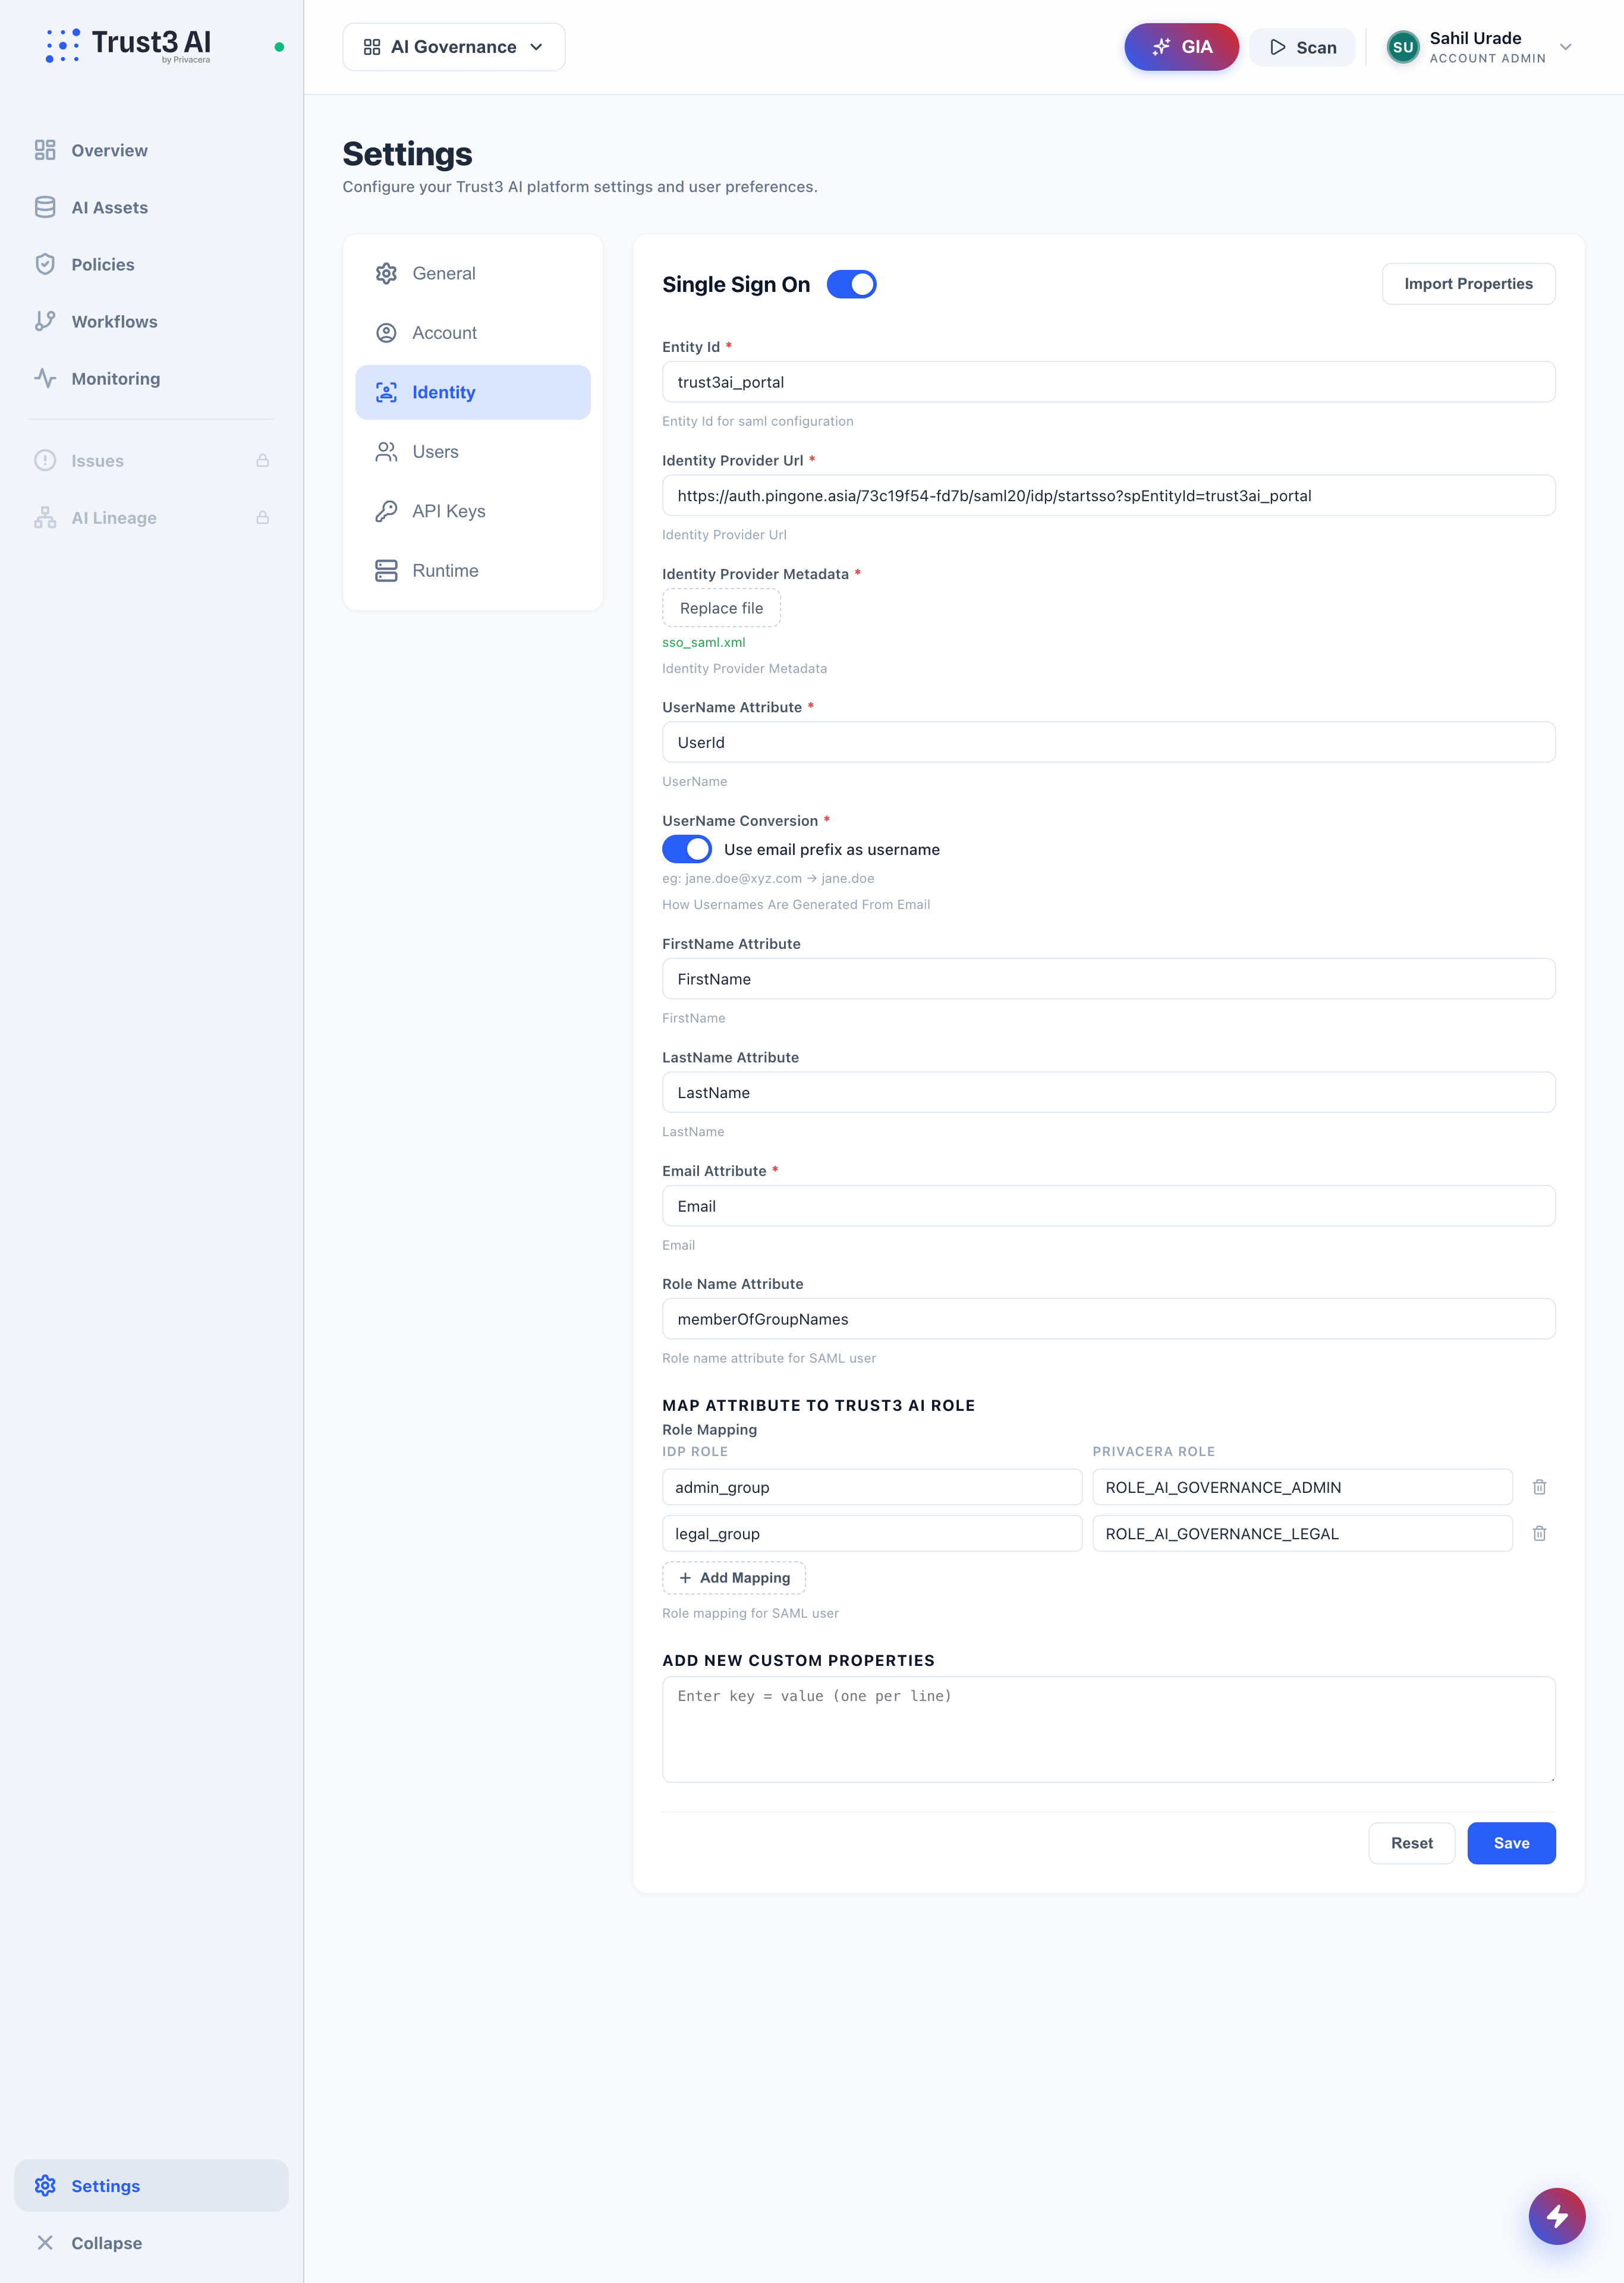Click the Save button
Image resolution: width=1624 pixels, height=2283 pixels.
pyautogui.click(x=1511, y=1843)
